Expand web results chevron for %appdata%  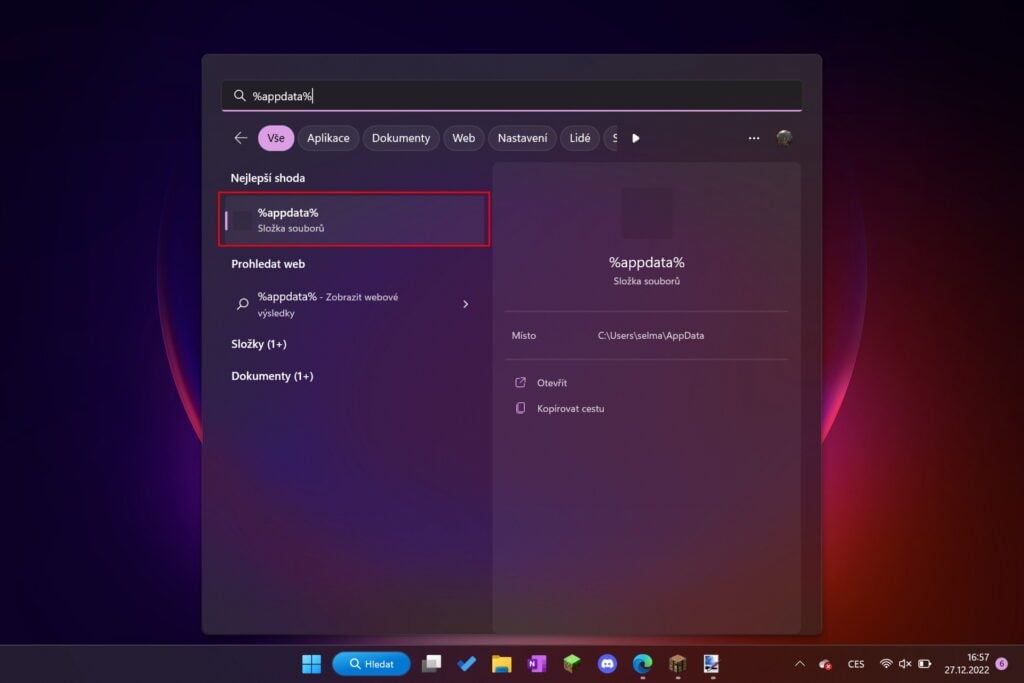point(465,304)
